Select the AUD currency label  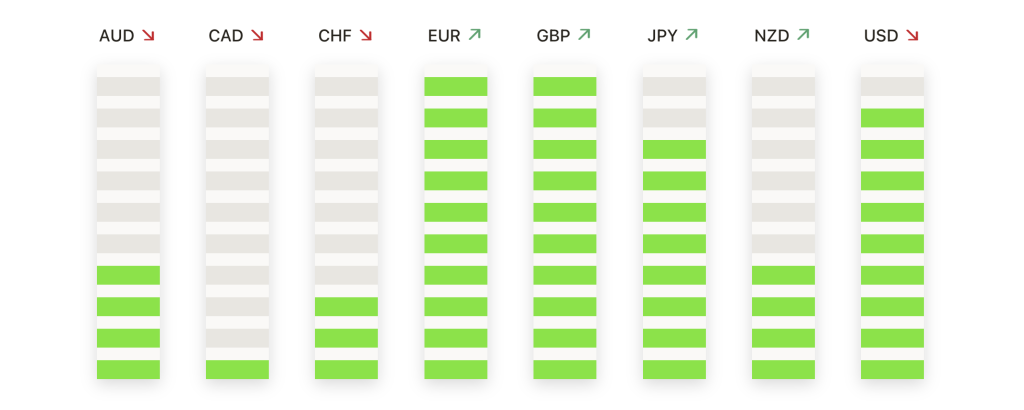coord(116,36)
